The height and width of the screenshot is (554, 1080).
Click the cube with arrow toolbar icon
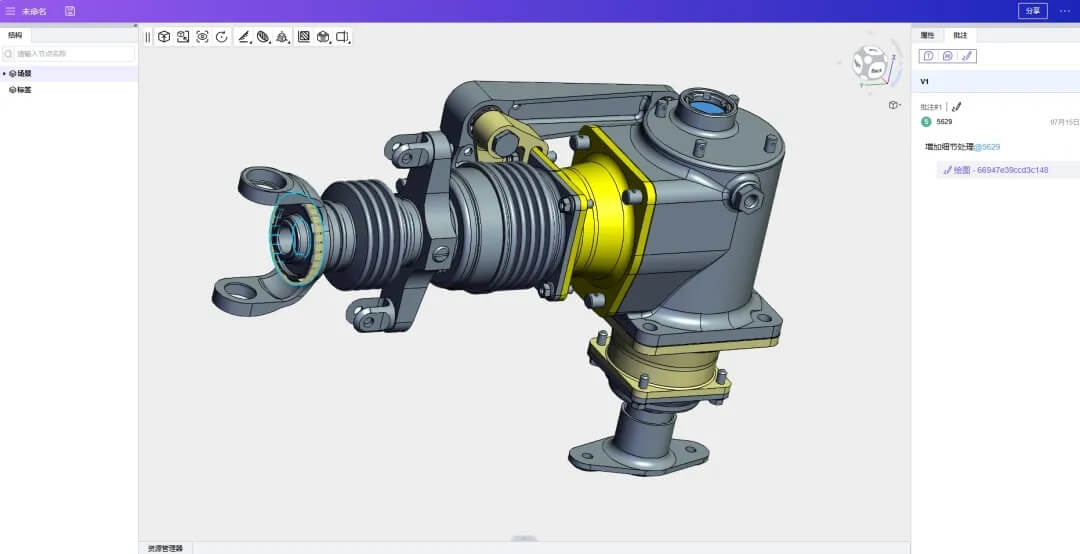coord(164,37)
